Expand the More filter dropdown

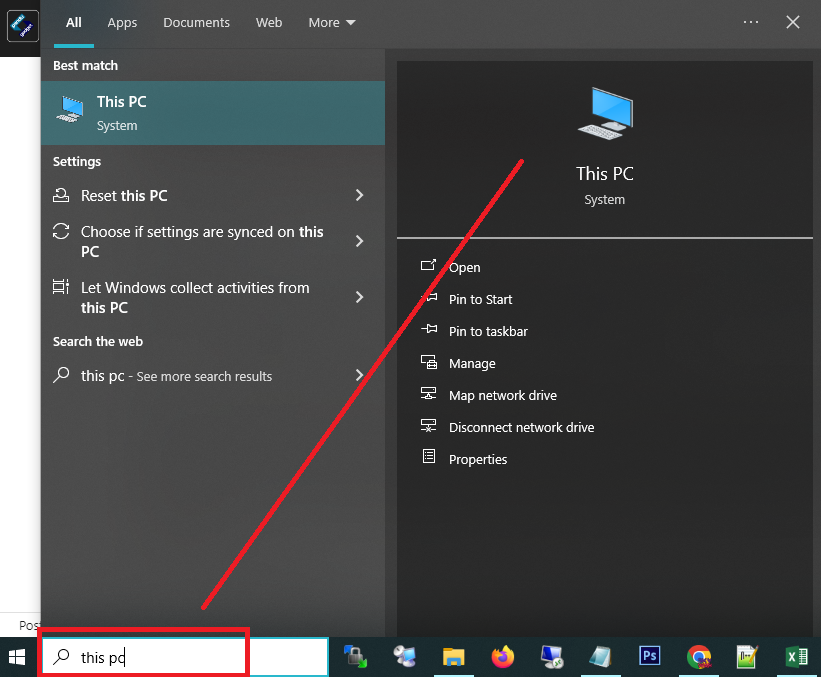pos(332,23)
